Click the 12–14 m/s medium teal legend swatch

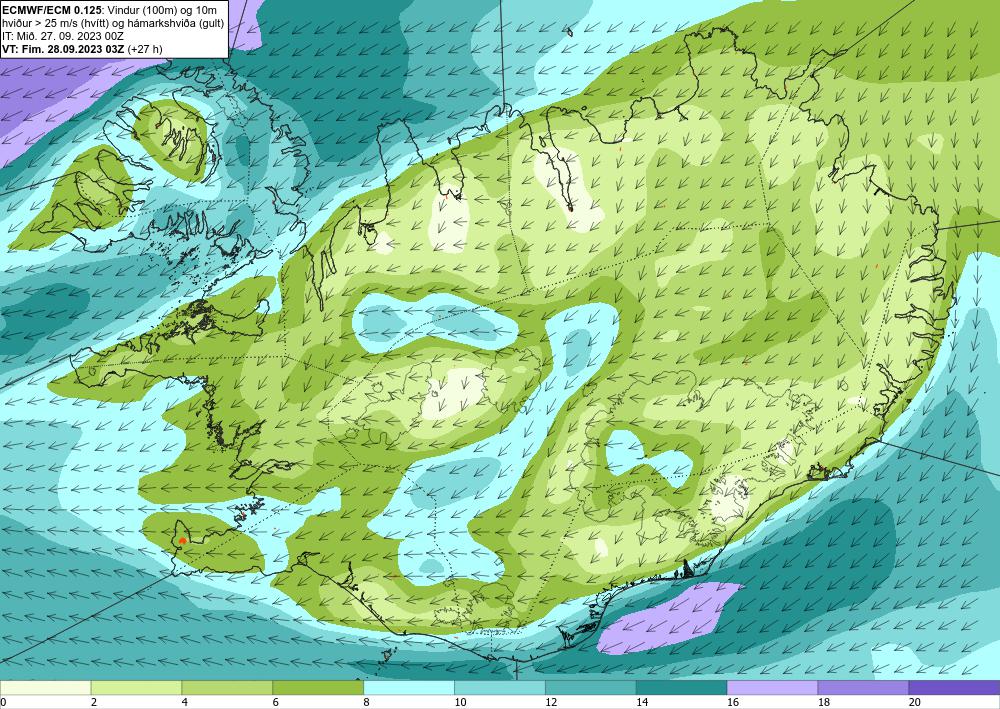click(x=591, y=687)
